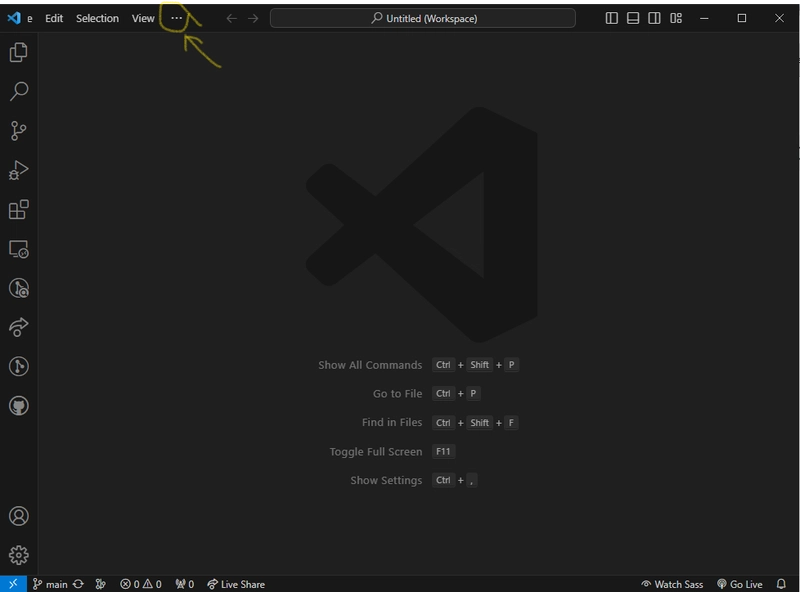Click Watch Sass in status bar
The width and height of the screenshot is (800, 592).
coord(672,584)
